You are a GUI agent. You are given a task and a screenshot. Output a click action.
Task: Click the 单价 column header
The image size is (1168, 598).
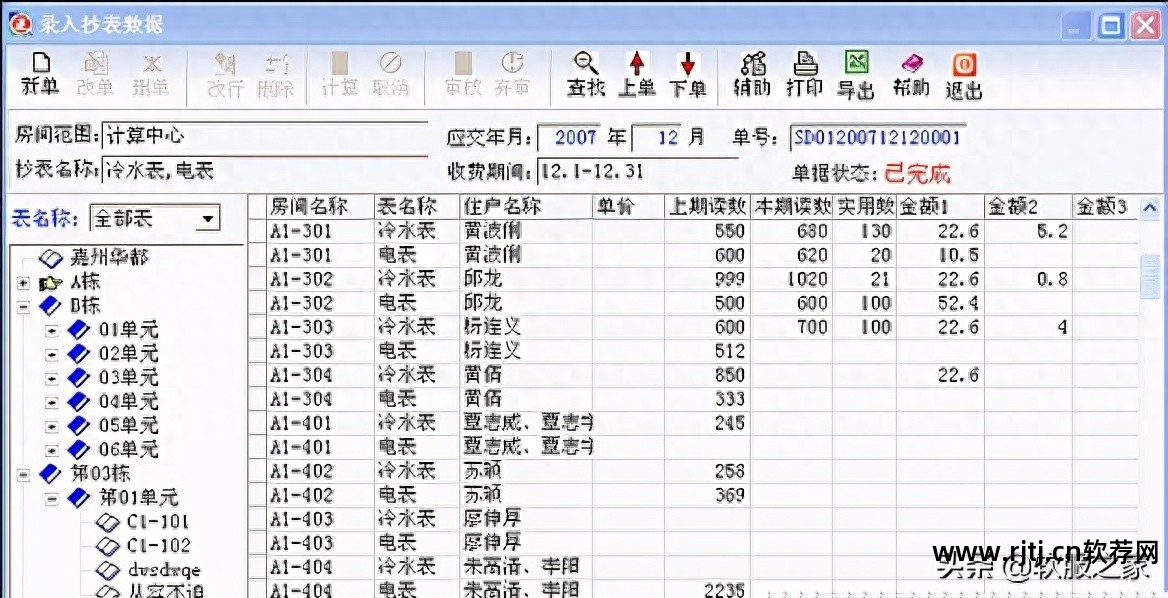[x=629, y=206]
